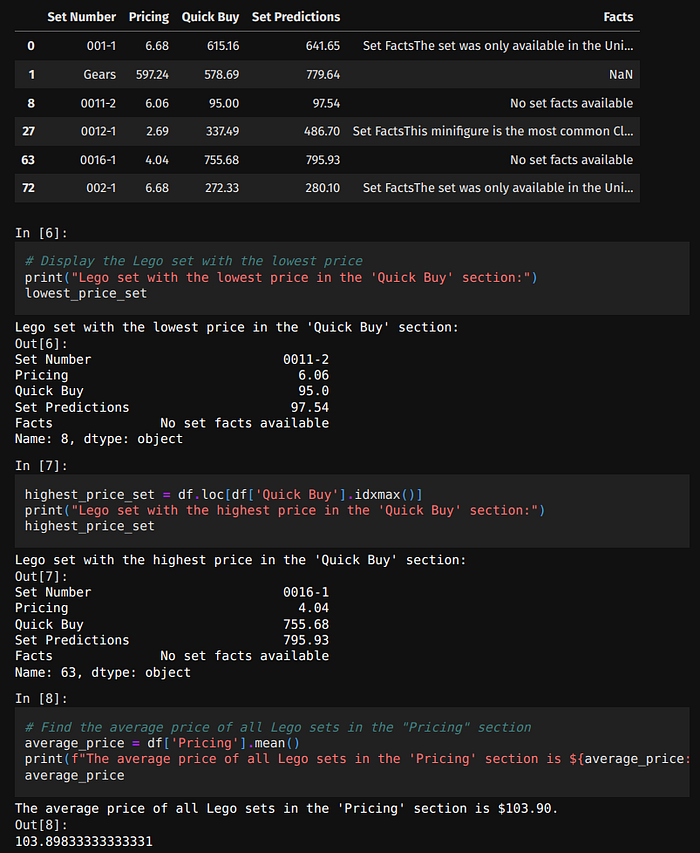Select row index 27 in the table
This screenshot has width=700, height=853.
[29, 131]
